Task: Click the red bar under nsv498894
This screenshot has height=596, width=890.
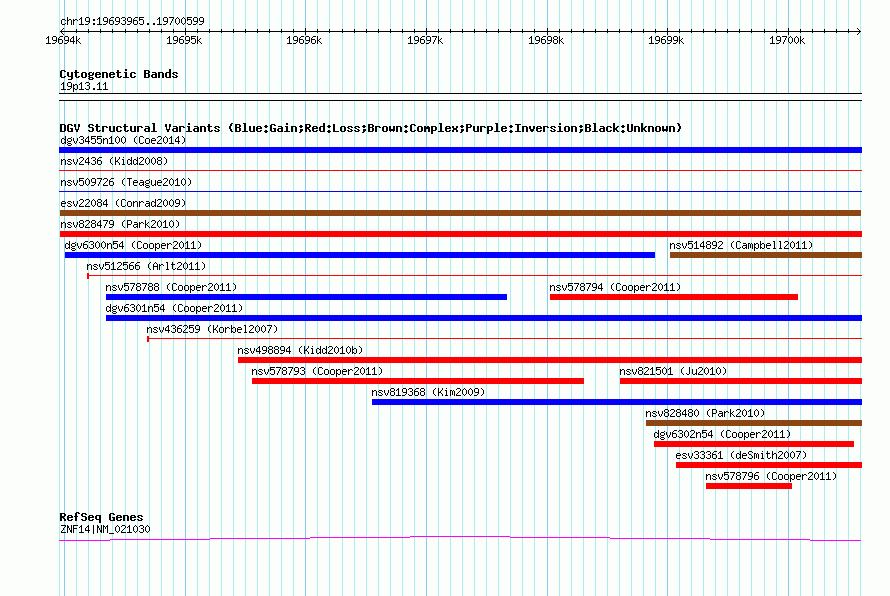Action: tap(550, 360)
